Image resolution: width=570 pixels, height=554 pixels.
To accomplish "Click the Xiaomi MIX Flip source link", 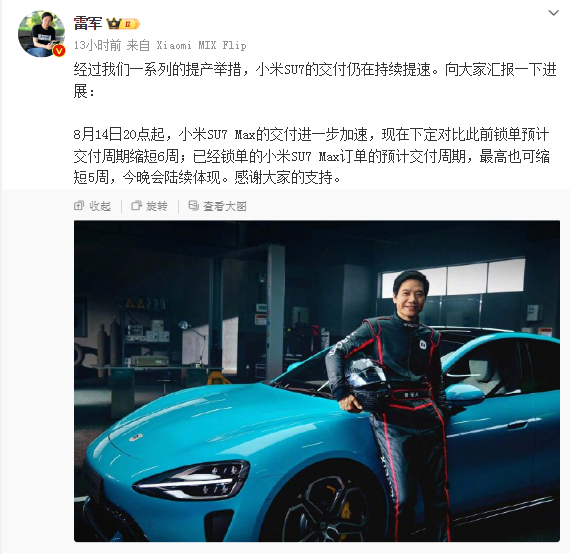I will click(x=201, y=45).
